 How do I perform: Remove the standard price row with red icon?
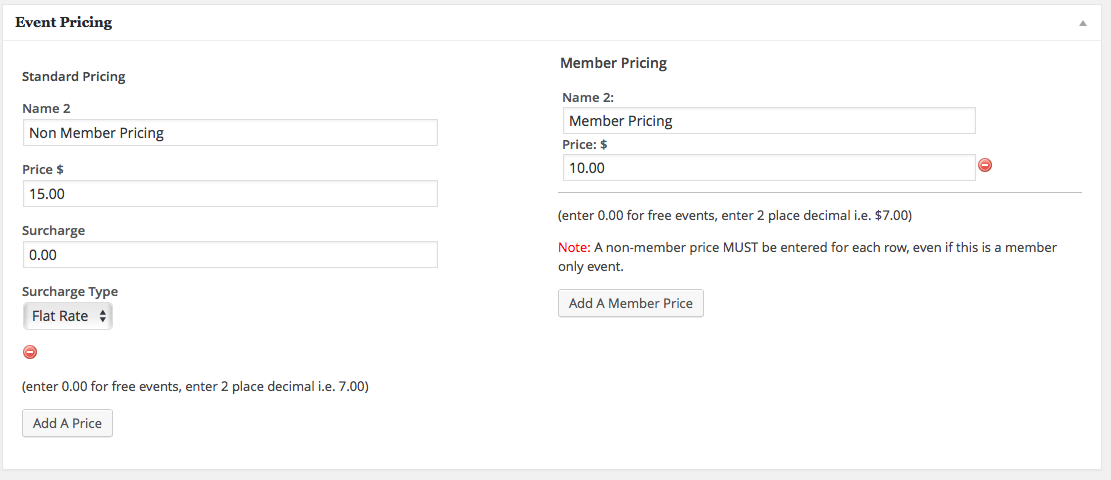30,352
